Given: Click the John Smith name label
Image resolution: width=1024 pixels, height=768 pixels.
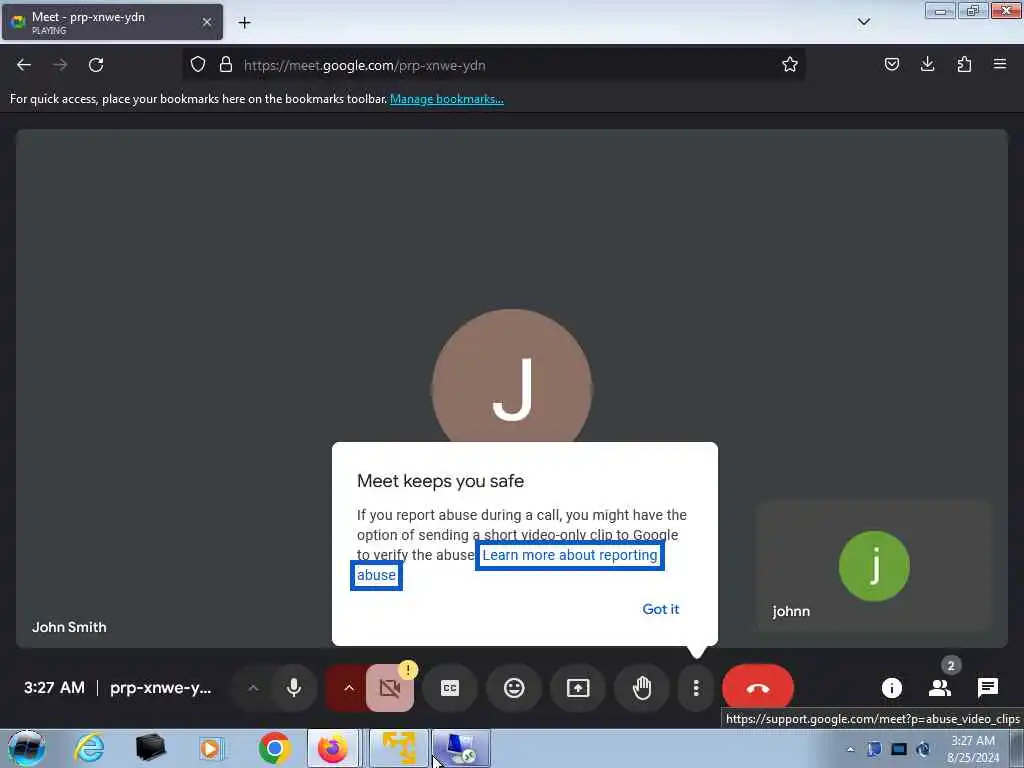Looking at the screenshot, I should (69, 627).
